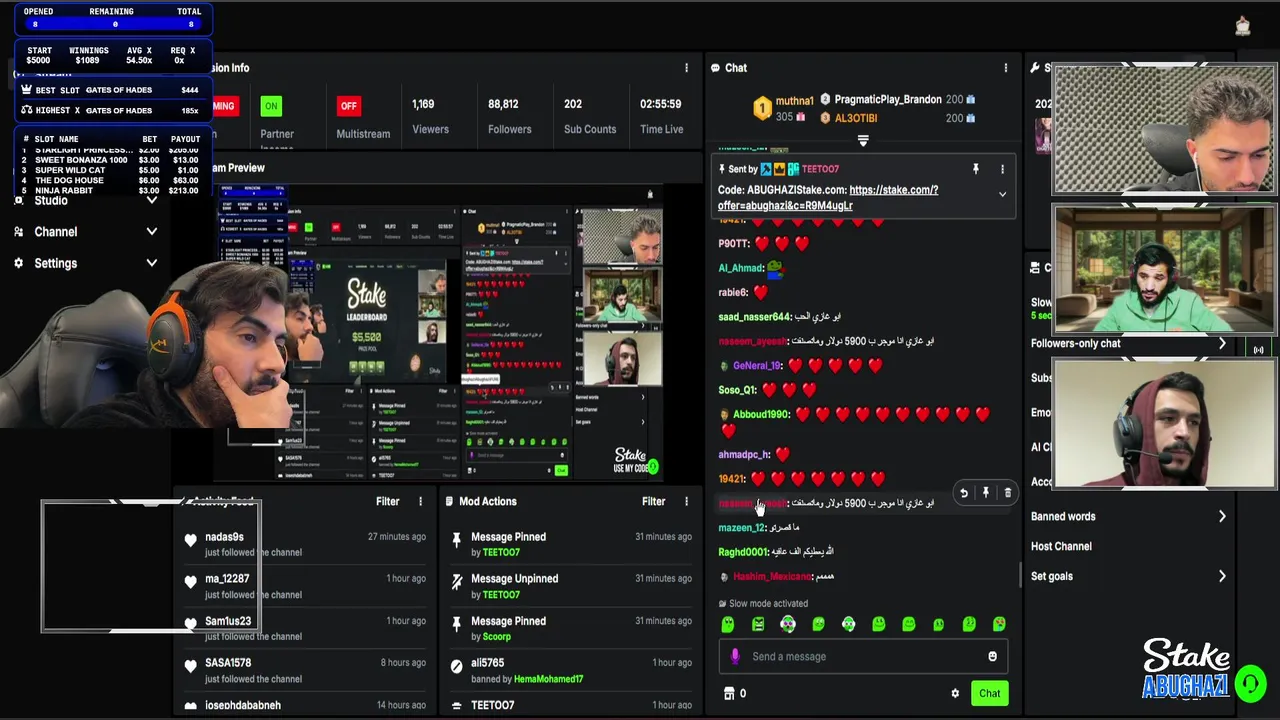Open the Set goals settings arrow
The image size is (1280, 720).
tap(1222, 577)
